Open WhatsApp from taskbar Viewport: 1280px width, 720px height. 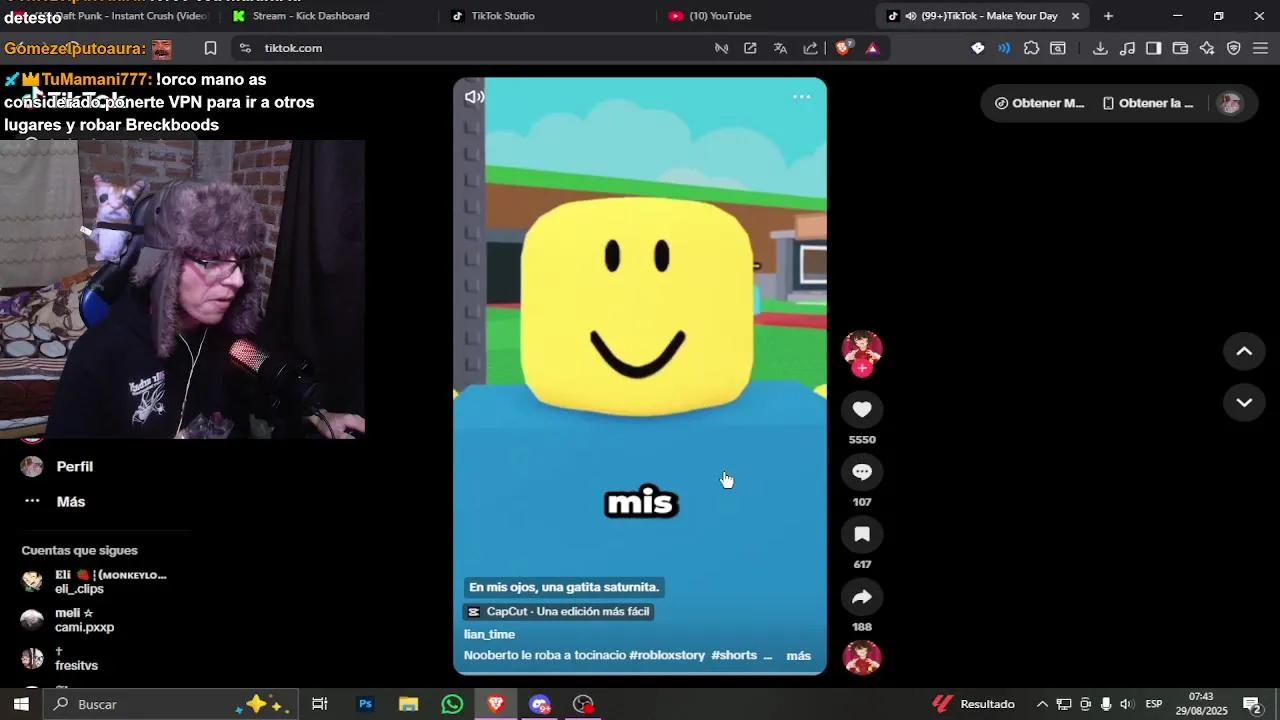[452, 704]
